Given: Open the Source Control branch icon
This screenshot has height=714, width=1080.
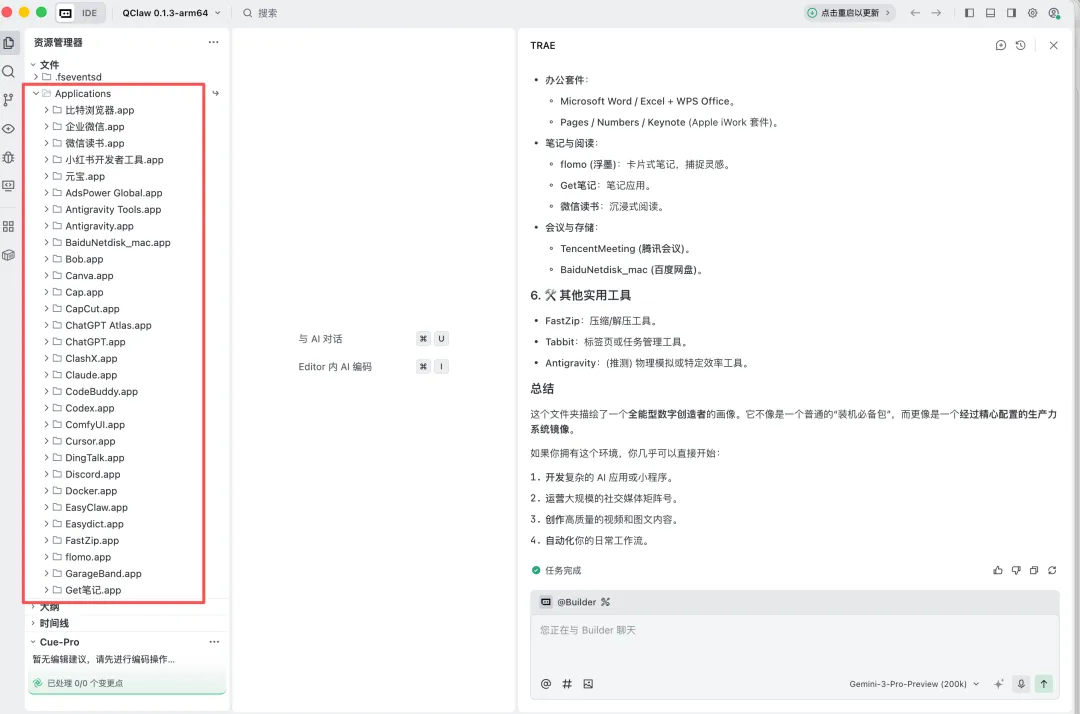Looking at the screenshot, I should [x=9, y=100].
